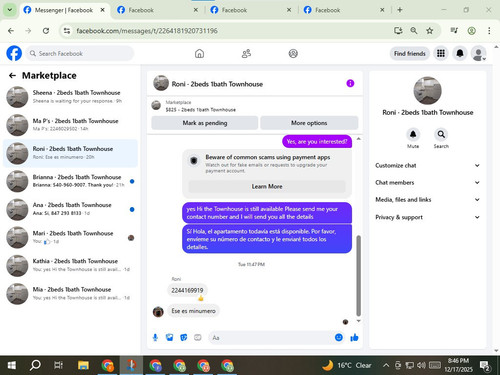
Task: Open the Facebook logo home link
Action: 14,53
